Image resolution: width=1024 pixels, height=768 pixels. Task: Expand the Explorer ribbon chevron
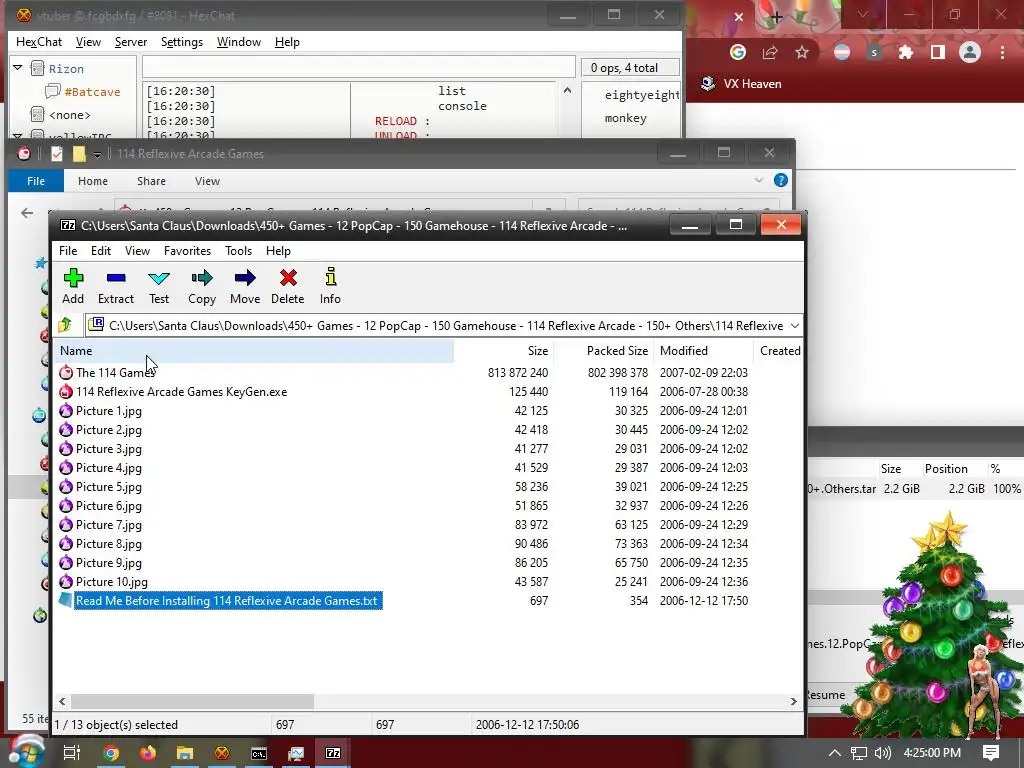point(758,180)
